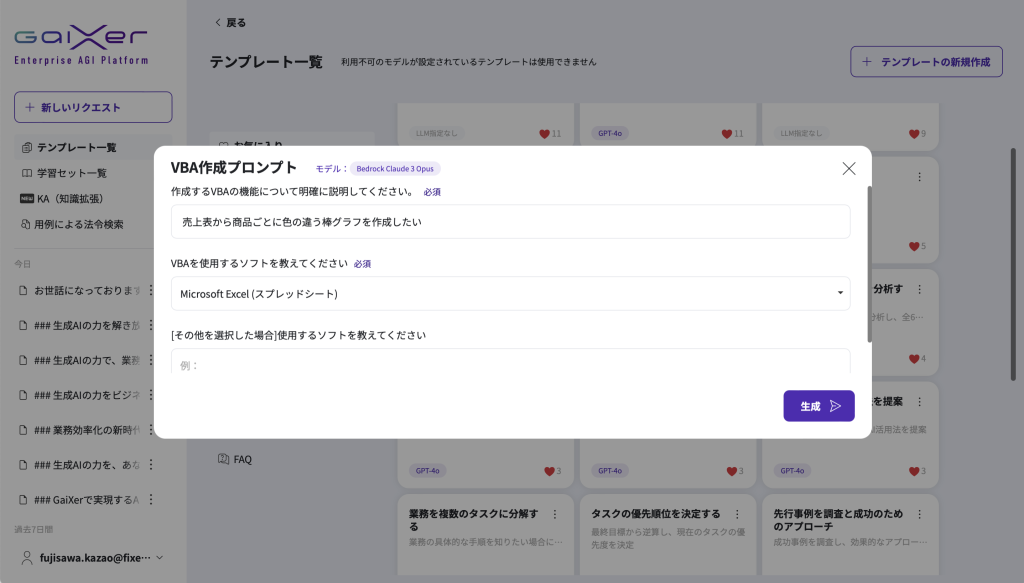Image resolution: width=1024 pixels, height=583 pixels.
Task: Open テンプレート一覧 in the sidebar
Action: [x=76, y=147]
